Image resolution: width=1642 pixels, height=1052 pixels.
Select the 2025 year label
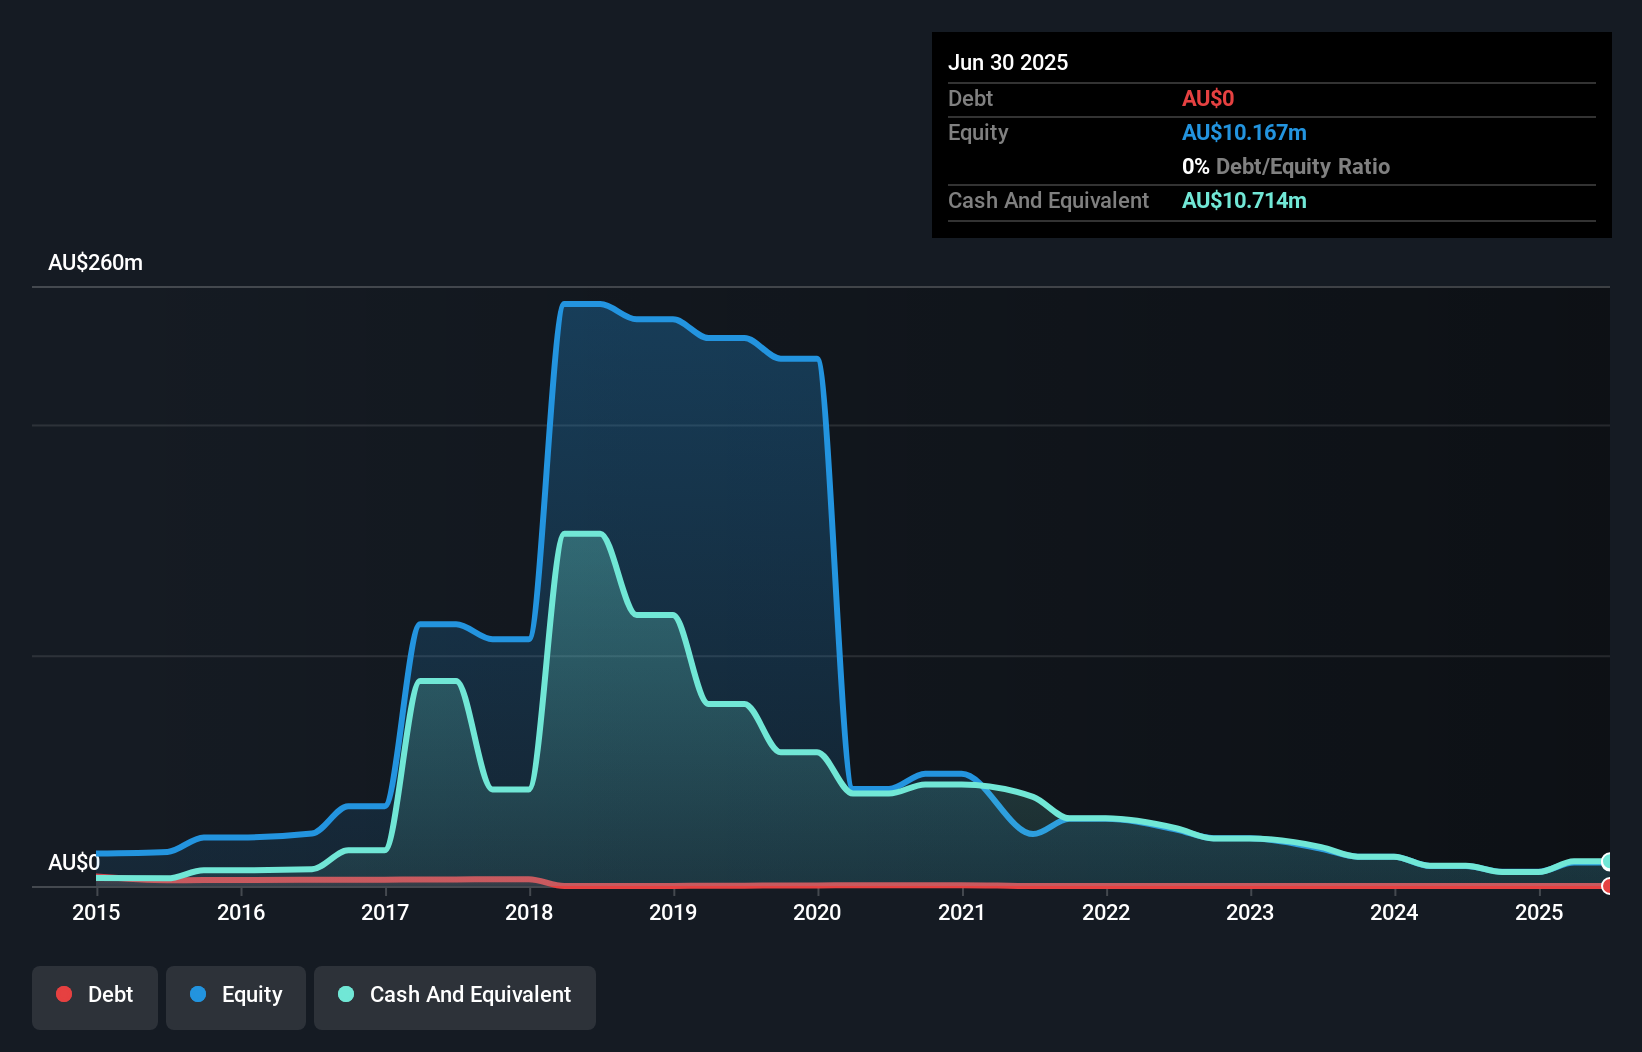(1540, 912)
